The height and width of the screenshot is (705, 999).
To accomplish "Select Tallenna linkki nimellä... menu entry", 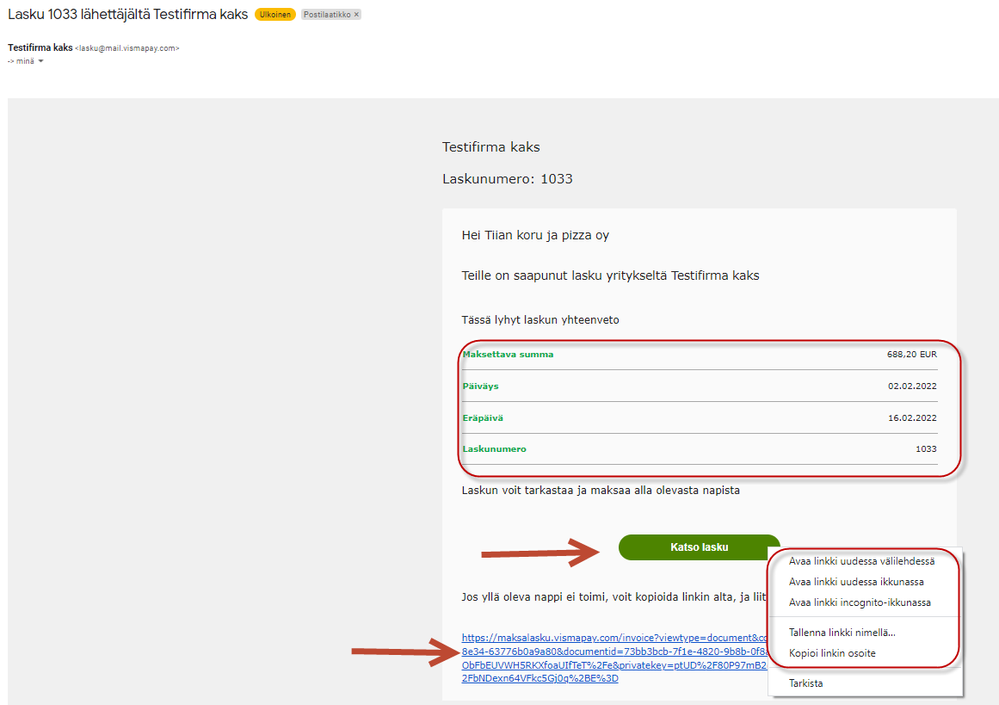I will click(842, 632).
